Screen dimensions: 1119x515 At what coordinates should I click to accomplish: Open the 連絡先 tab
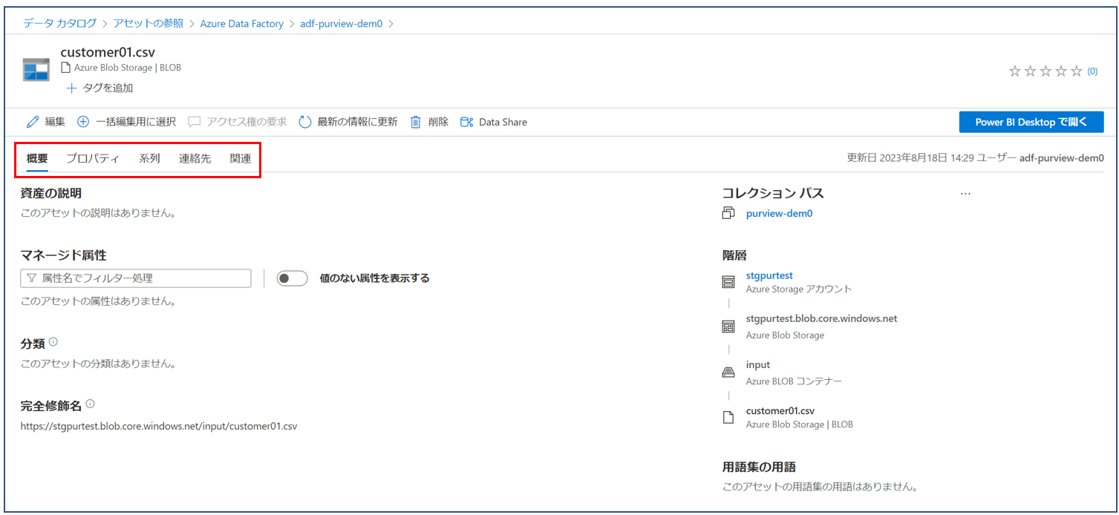(195, 159)
